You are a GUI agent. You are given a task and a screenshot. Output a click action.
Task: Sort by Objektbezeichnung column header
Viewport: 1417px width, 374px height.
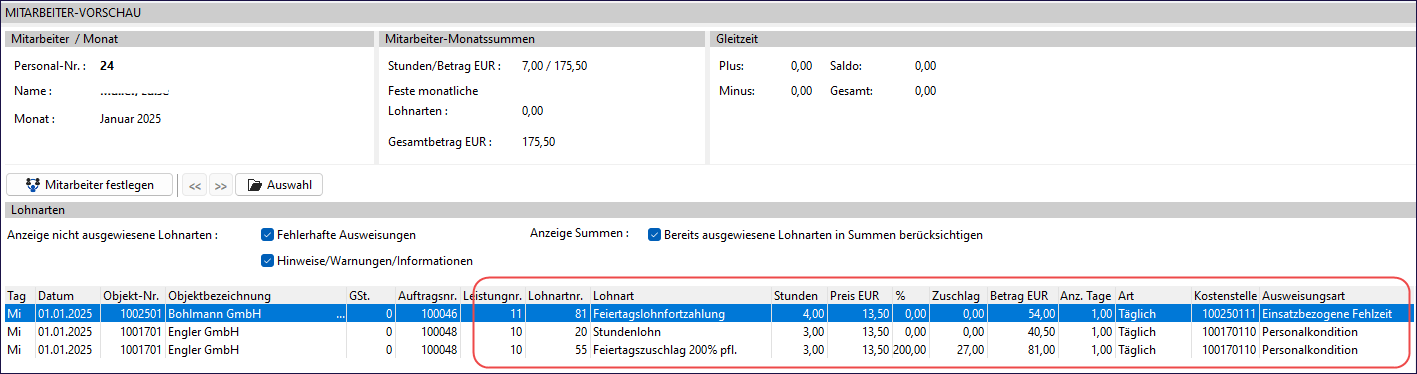pos(255,296)
